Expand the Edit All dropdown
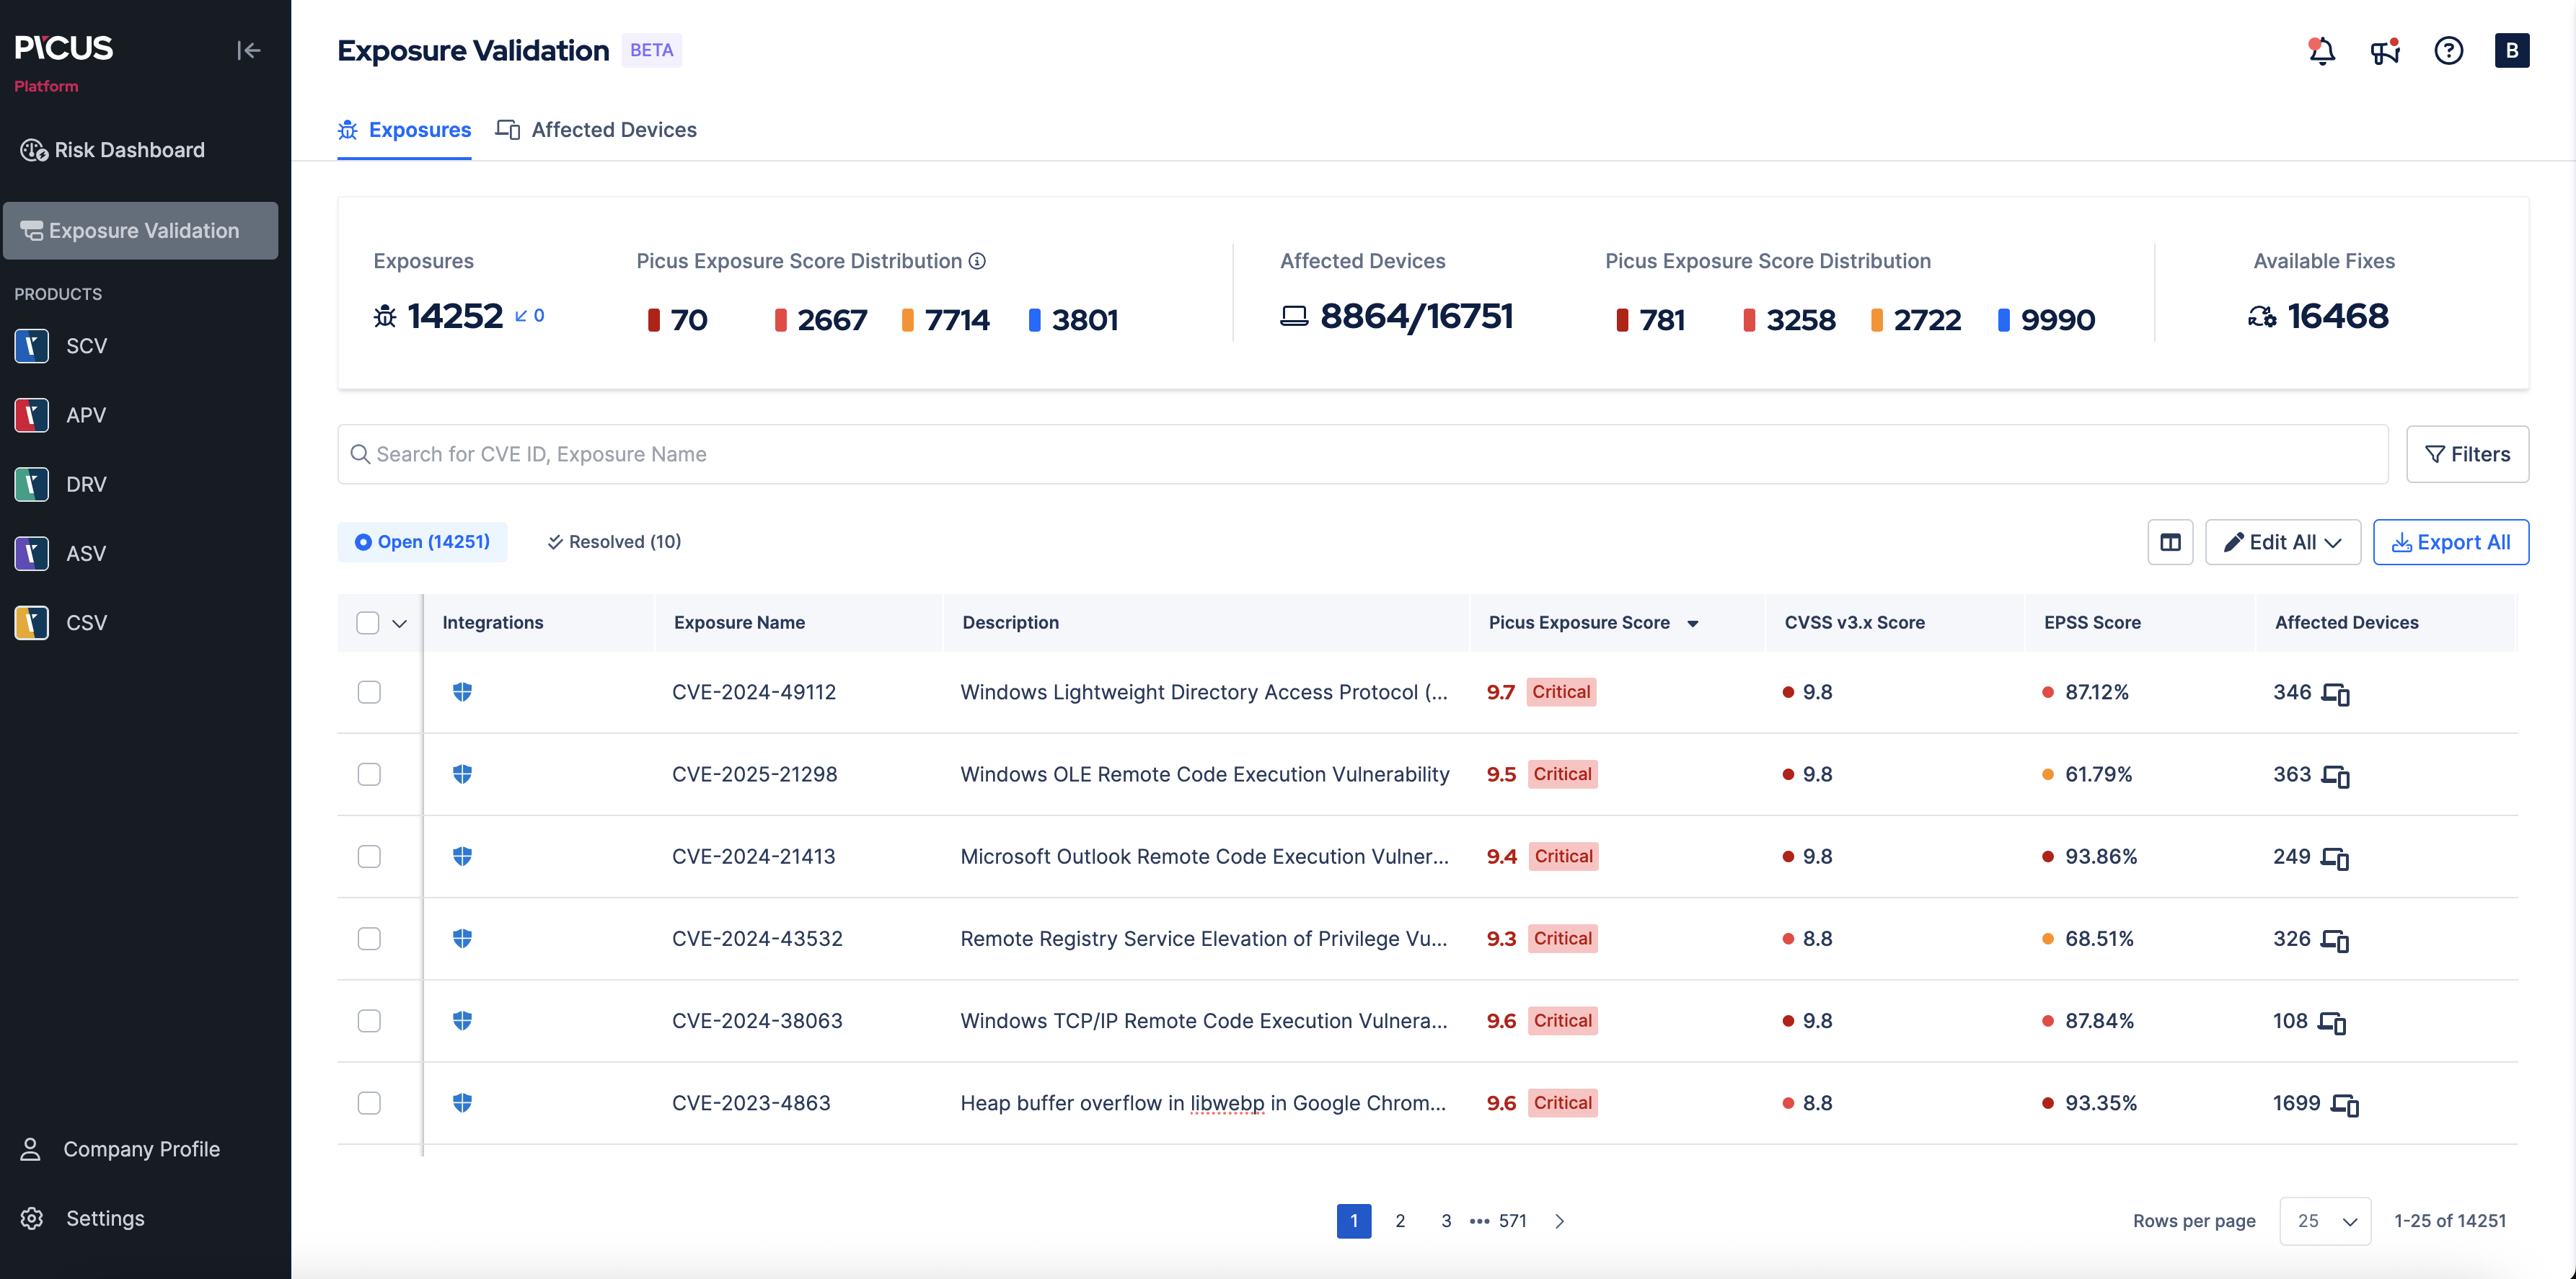Viewport: 2576px width, 1279px height. 2282,542
